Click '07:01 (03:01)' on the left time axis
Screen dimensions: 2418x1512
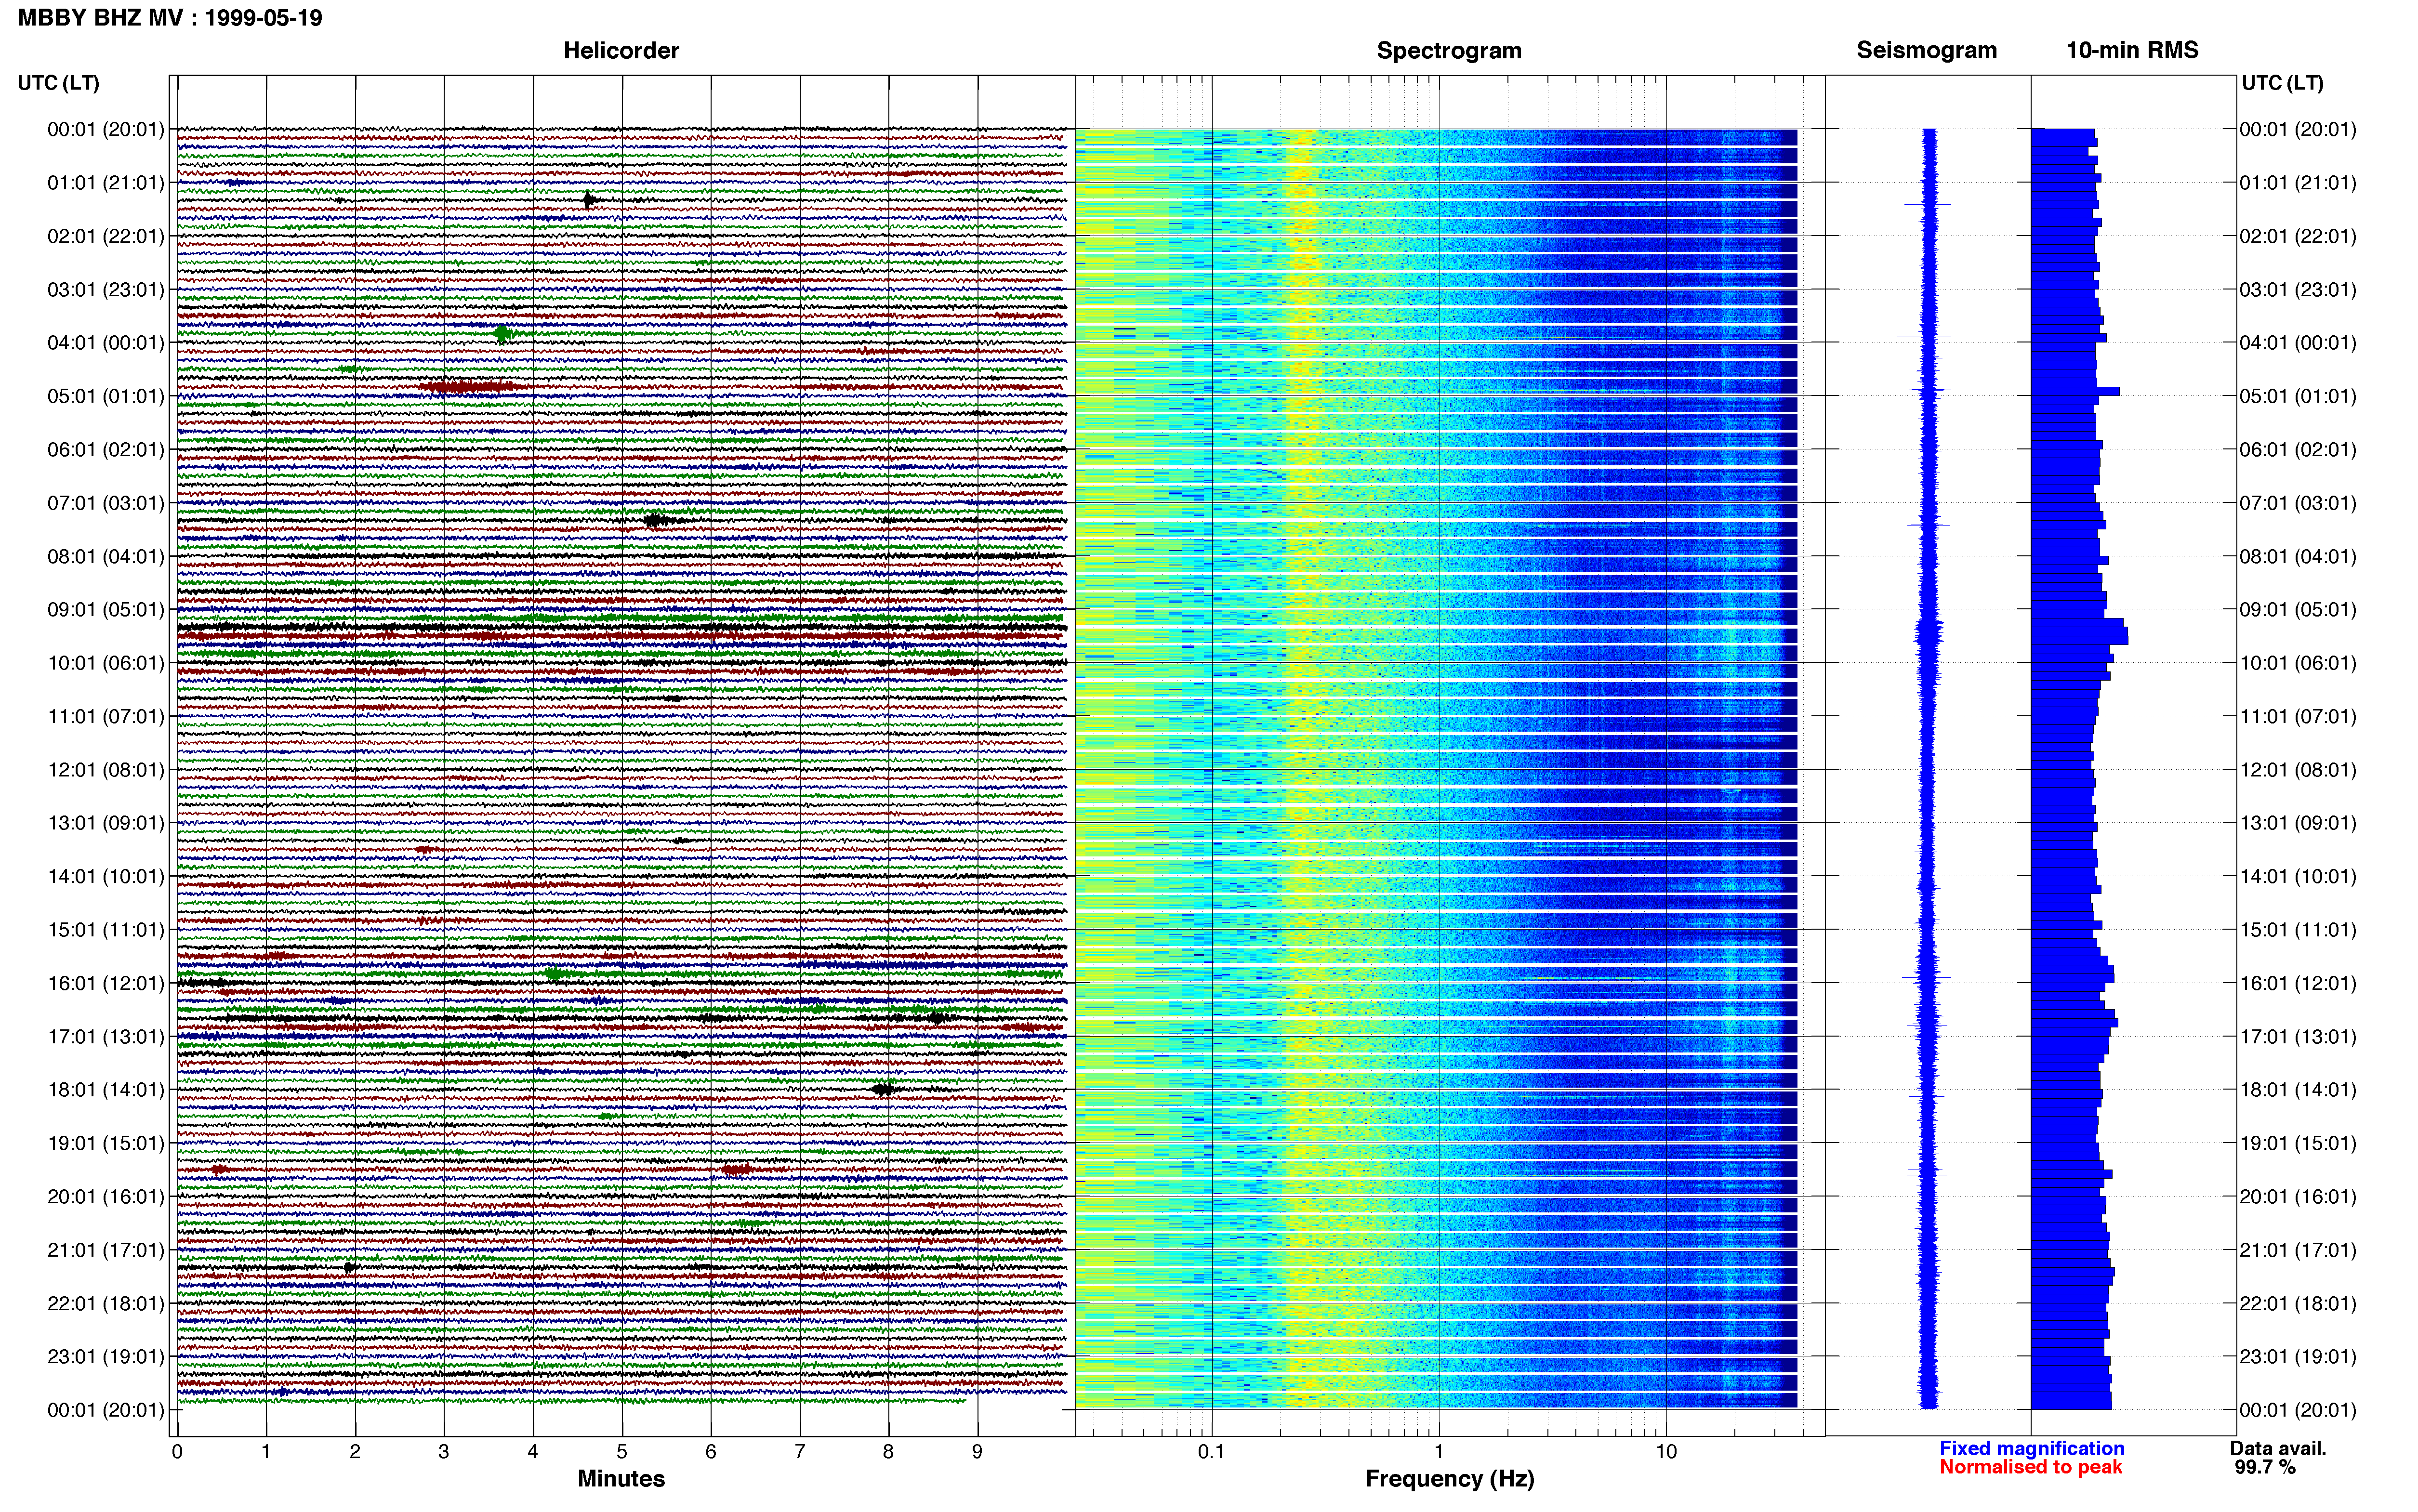[x=106, y=503]
